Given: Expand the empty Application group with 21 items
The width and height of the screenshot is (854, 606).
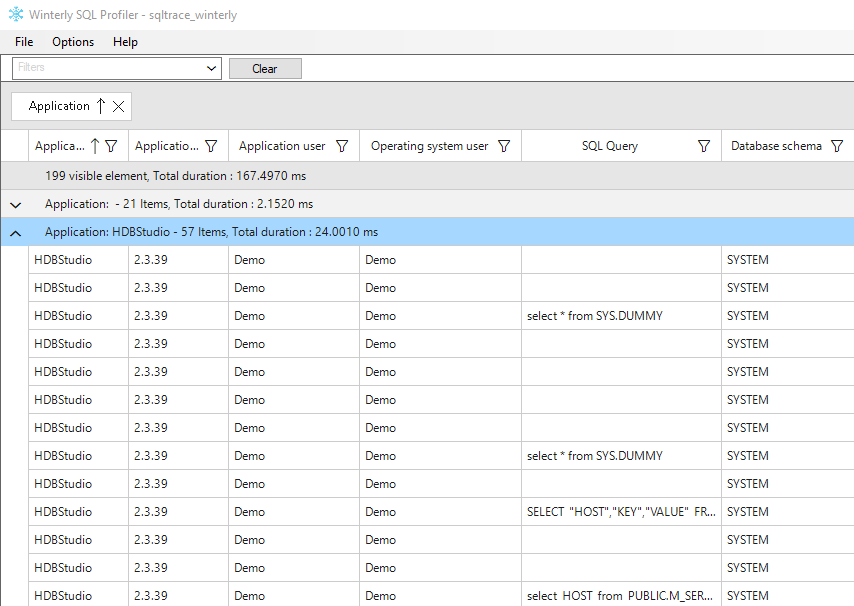Looking at the screenshot, I should click(x=16, y=205).
